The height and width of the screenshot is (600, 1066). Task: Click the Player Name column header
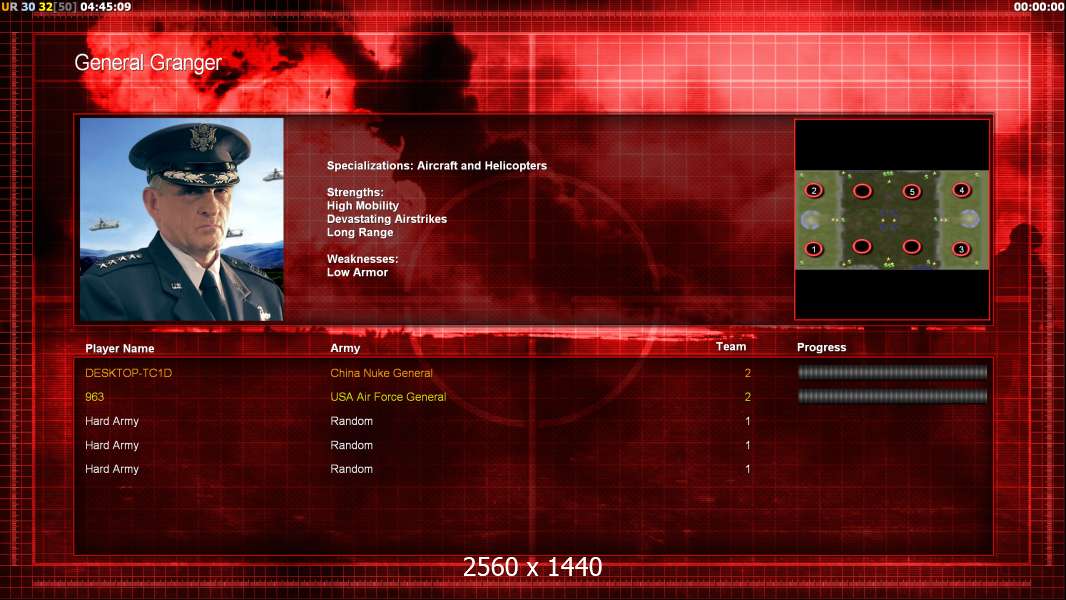(x=120, y=349)
